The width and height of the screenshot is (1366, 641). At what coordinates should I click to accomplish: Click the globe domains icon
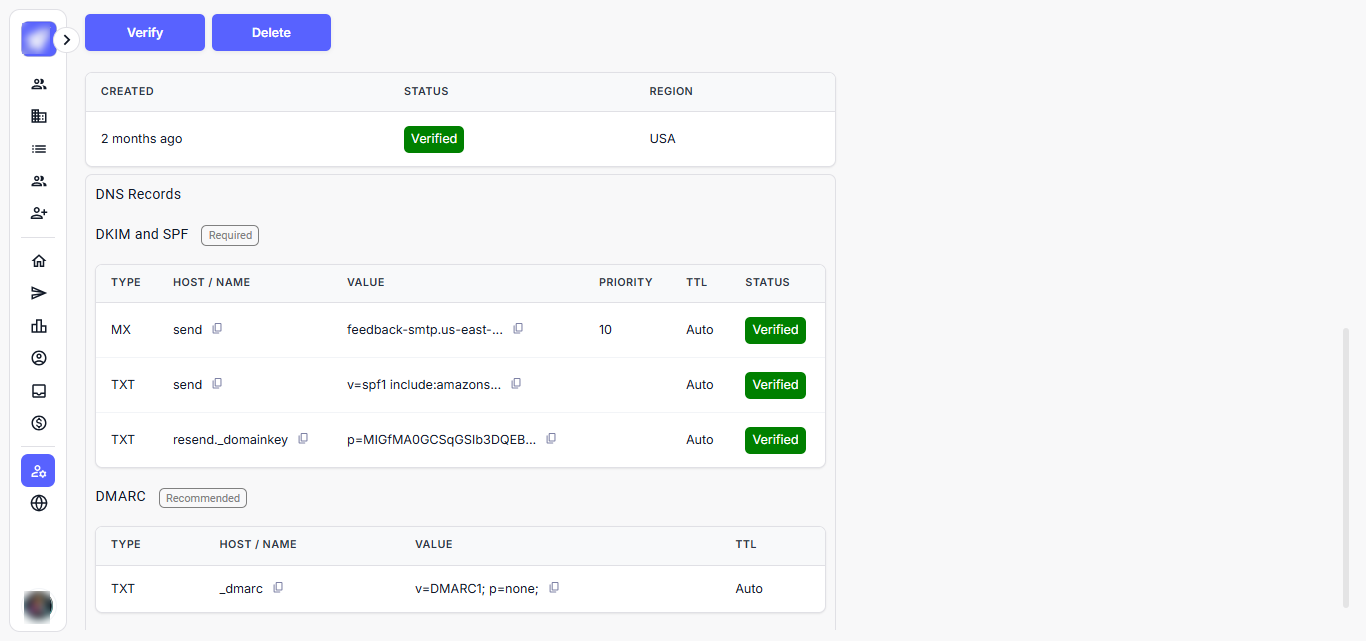click(x=39, y=503)
